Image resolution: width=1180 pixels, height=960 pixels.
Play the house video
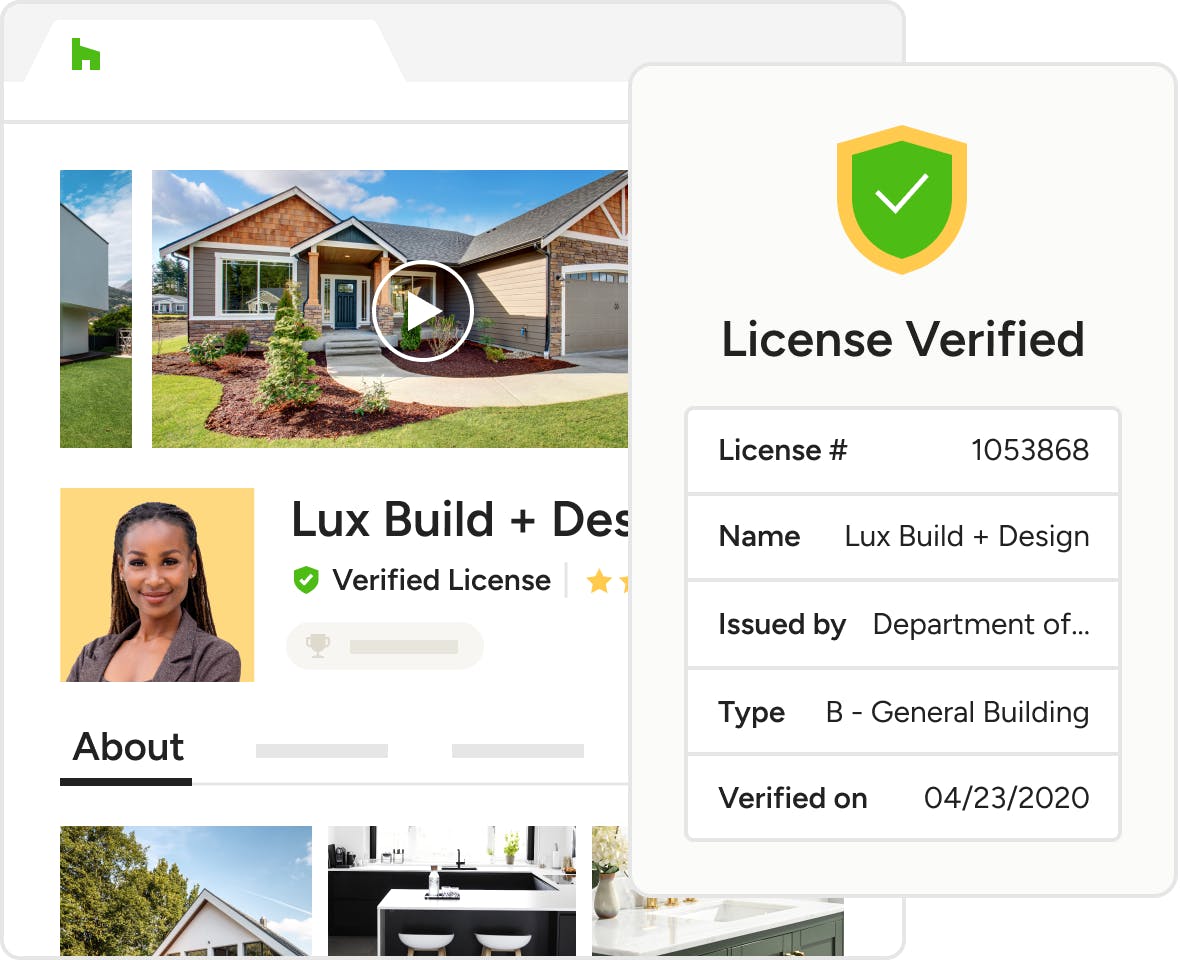[422, 311]
